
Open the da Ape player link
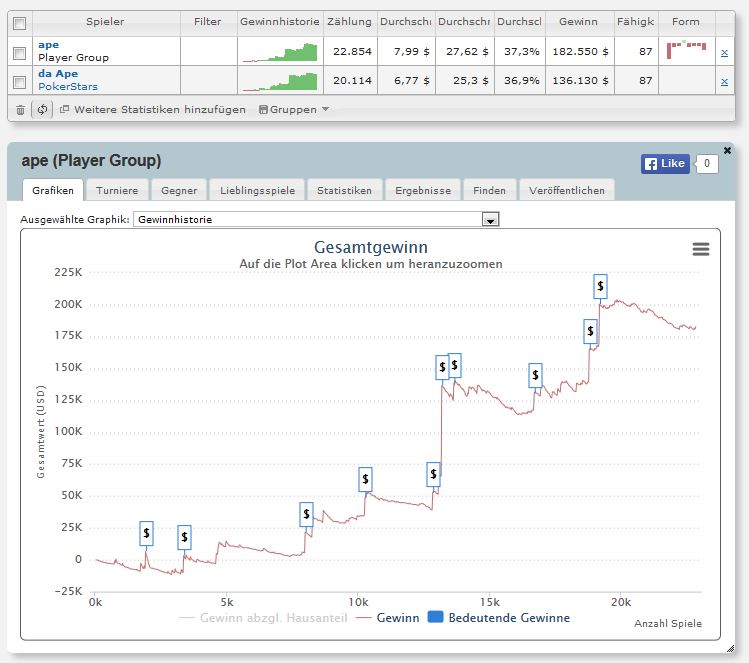point(58,74)
